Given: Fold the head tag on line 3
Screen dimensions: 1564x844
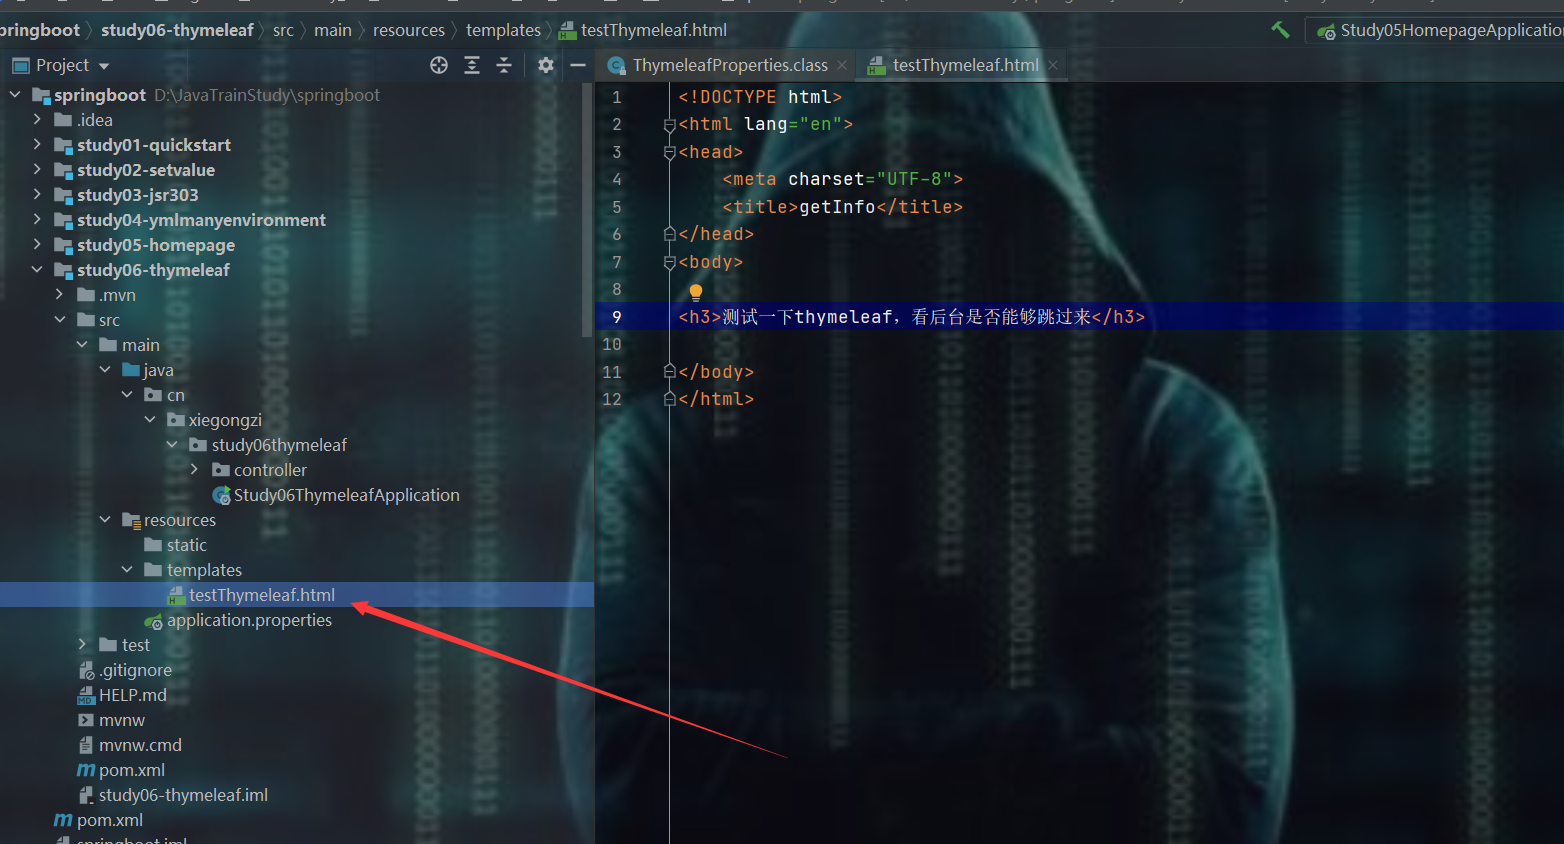Looking at the screenshot, I should (670, 153).
